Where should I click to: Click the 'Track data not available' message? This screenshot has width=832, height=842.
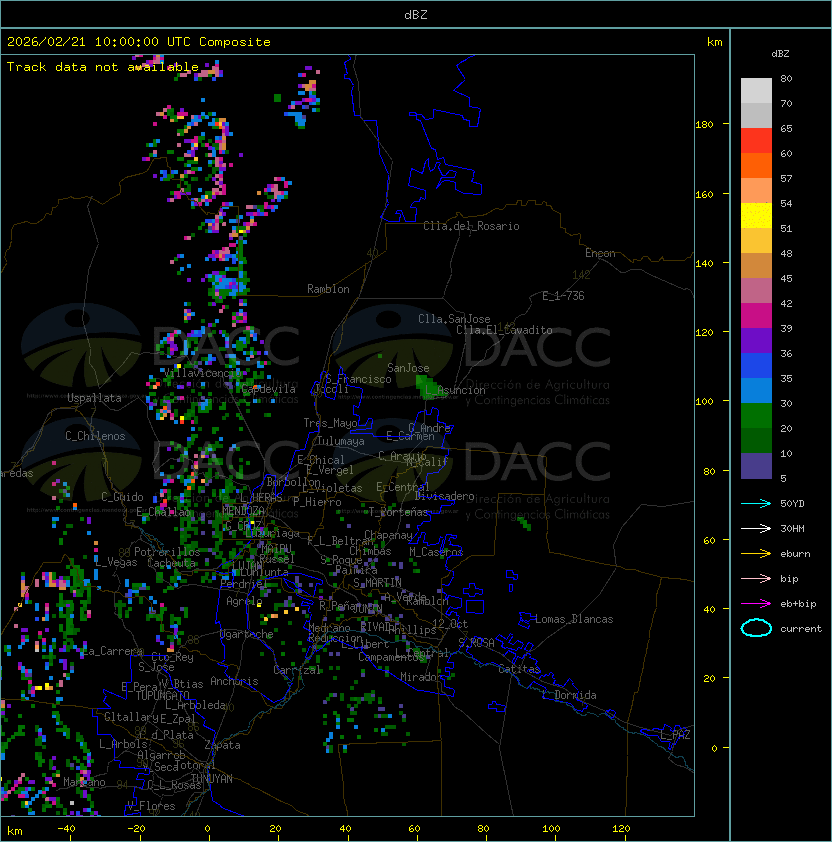click(x=103, y=67)
